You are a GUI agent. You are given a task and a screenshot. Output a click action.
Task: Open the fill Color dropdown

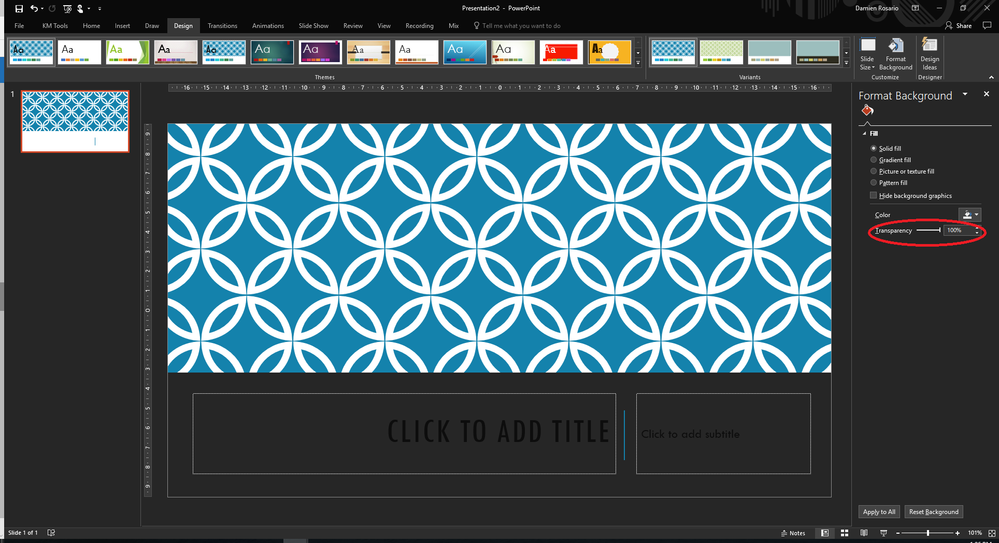(x=970, y=215)
